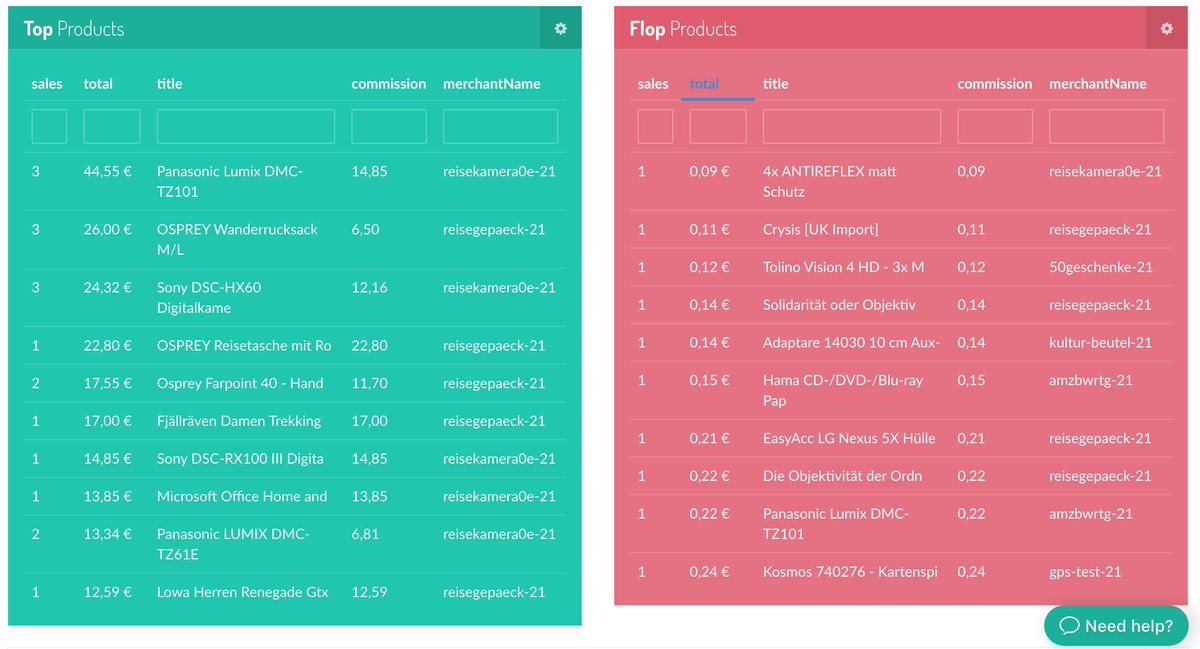Click OSPREY Reisetasche mit Ro row title
Image resolution: width=1200 pixels, height=649 pixels.
[244, 345]
